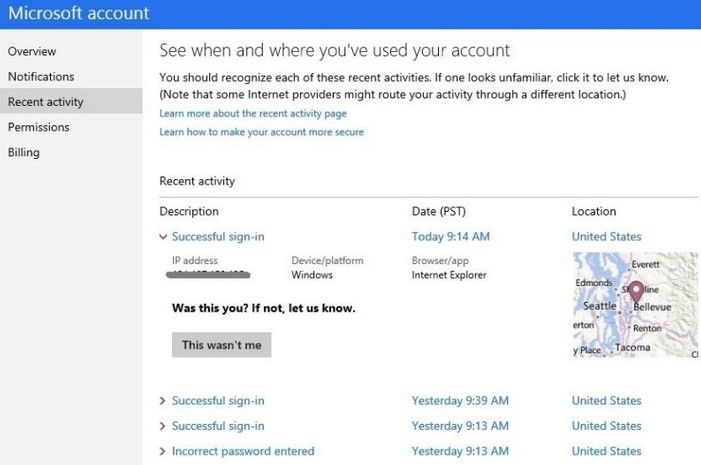Viewport: 701px width, 465px height.
Task: Expand the Yesterday 9:13 AM successful sign-in chevron
Action: (163, 426)
